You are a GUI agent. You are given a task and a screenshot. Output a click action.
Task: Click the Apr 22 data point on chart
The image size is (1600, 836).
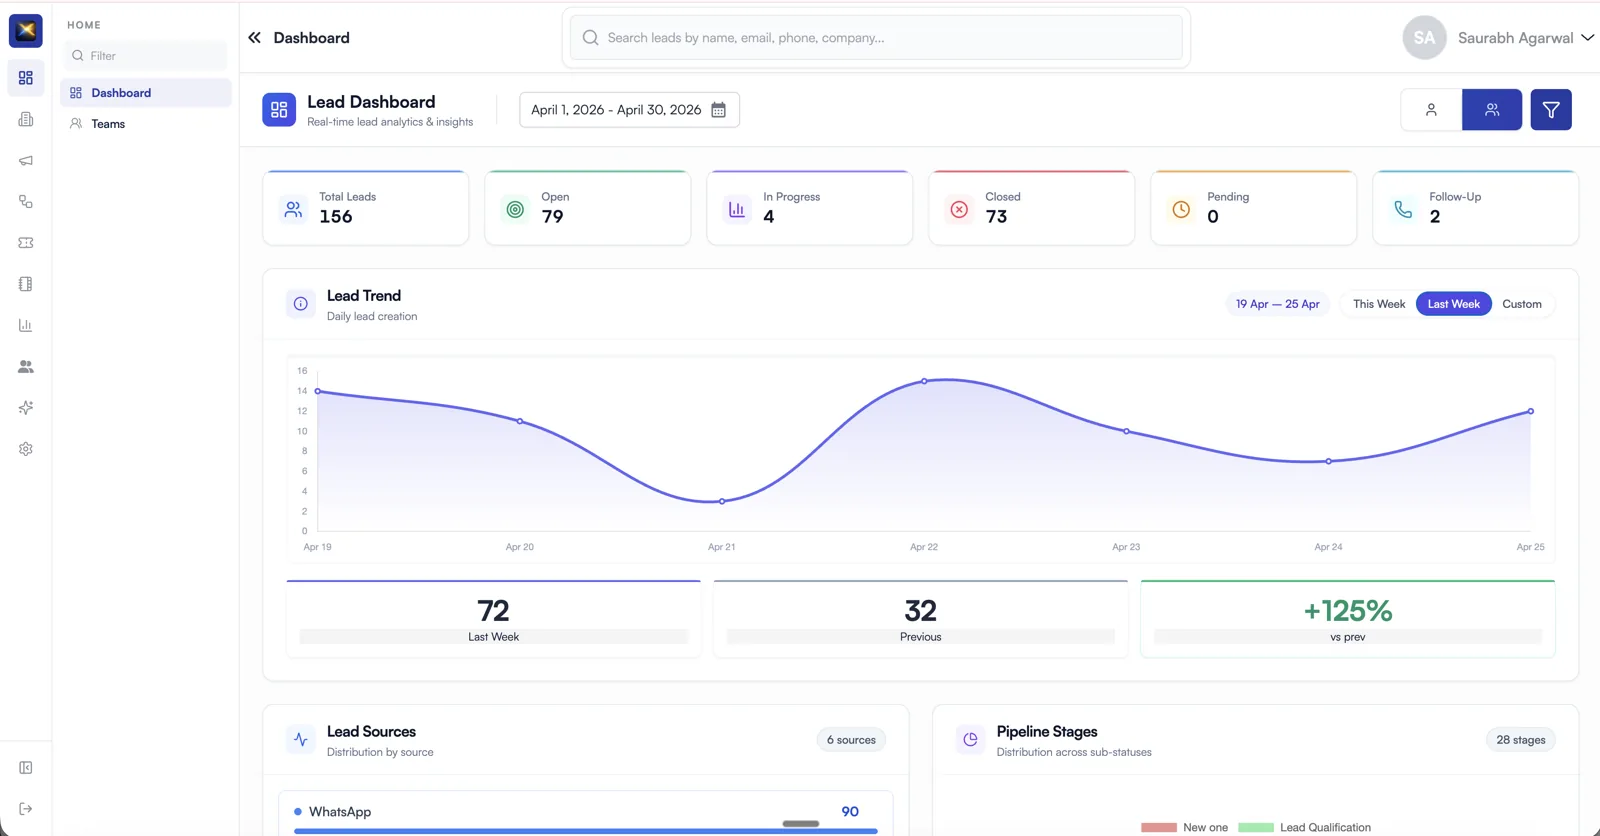(x=924, y=381)
